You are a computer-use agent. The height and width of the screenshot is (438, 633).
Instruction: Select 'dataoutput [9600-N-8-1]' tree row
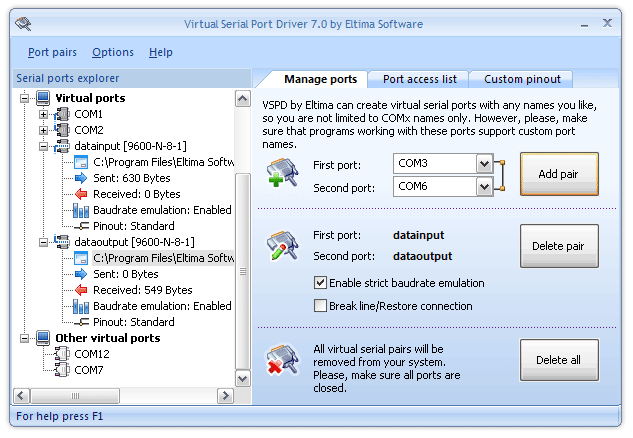[x=134, y=242]
